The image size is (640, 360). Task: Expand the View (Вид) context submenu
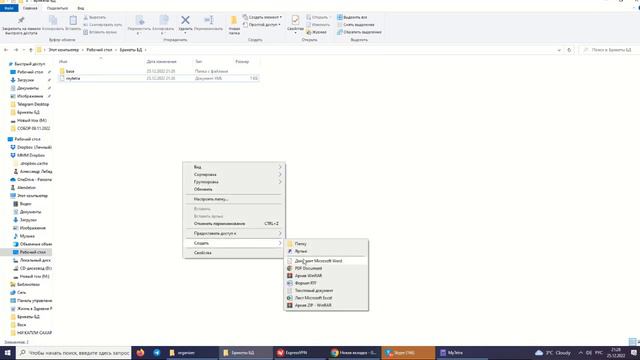pyautogui.click(x=233, y=167)
